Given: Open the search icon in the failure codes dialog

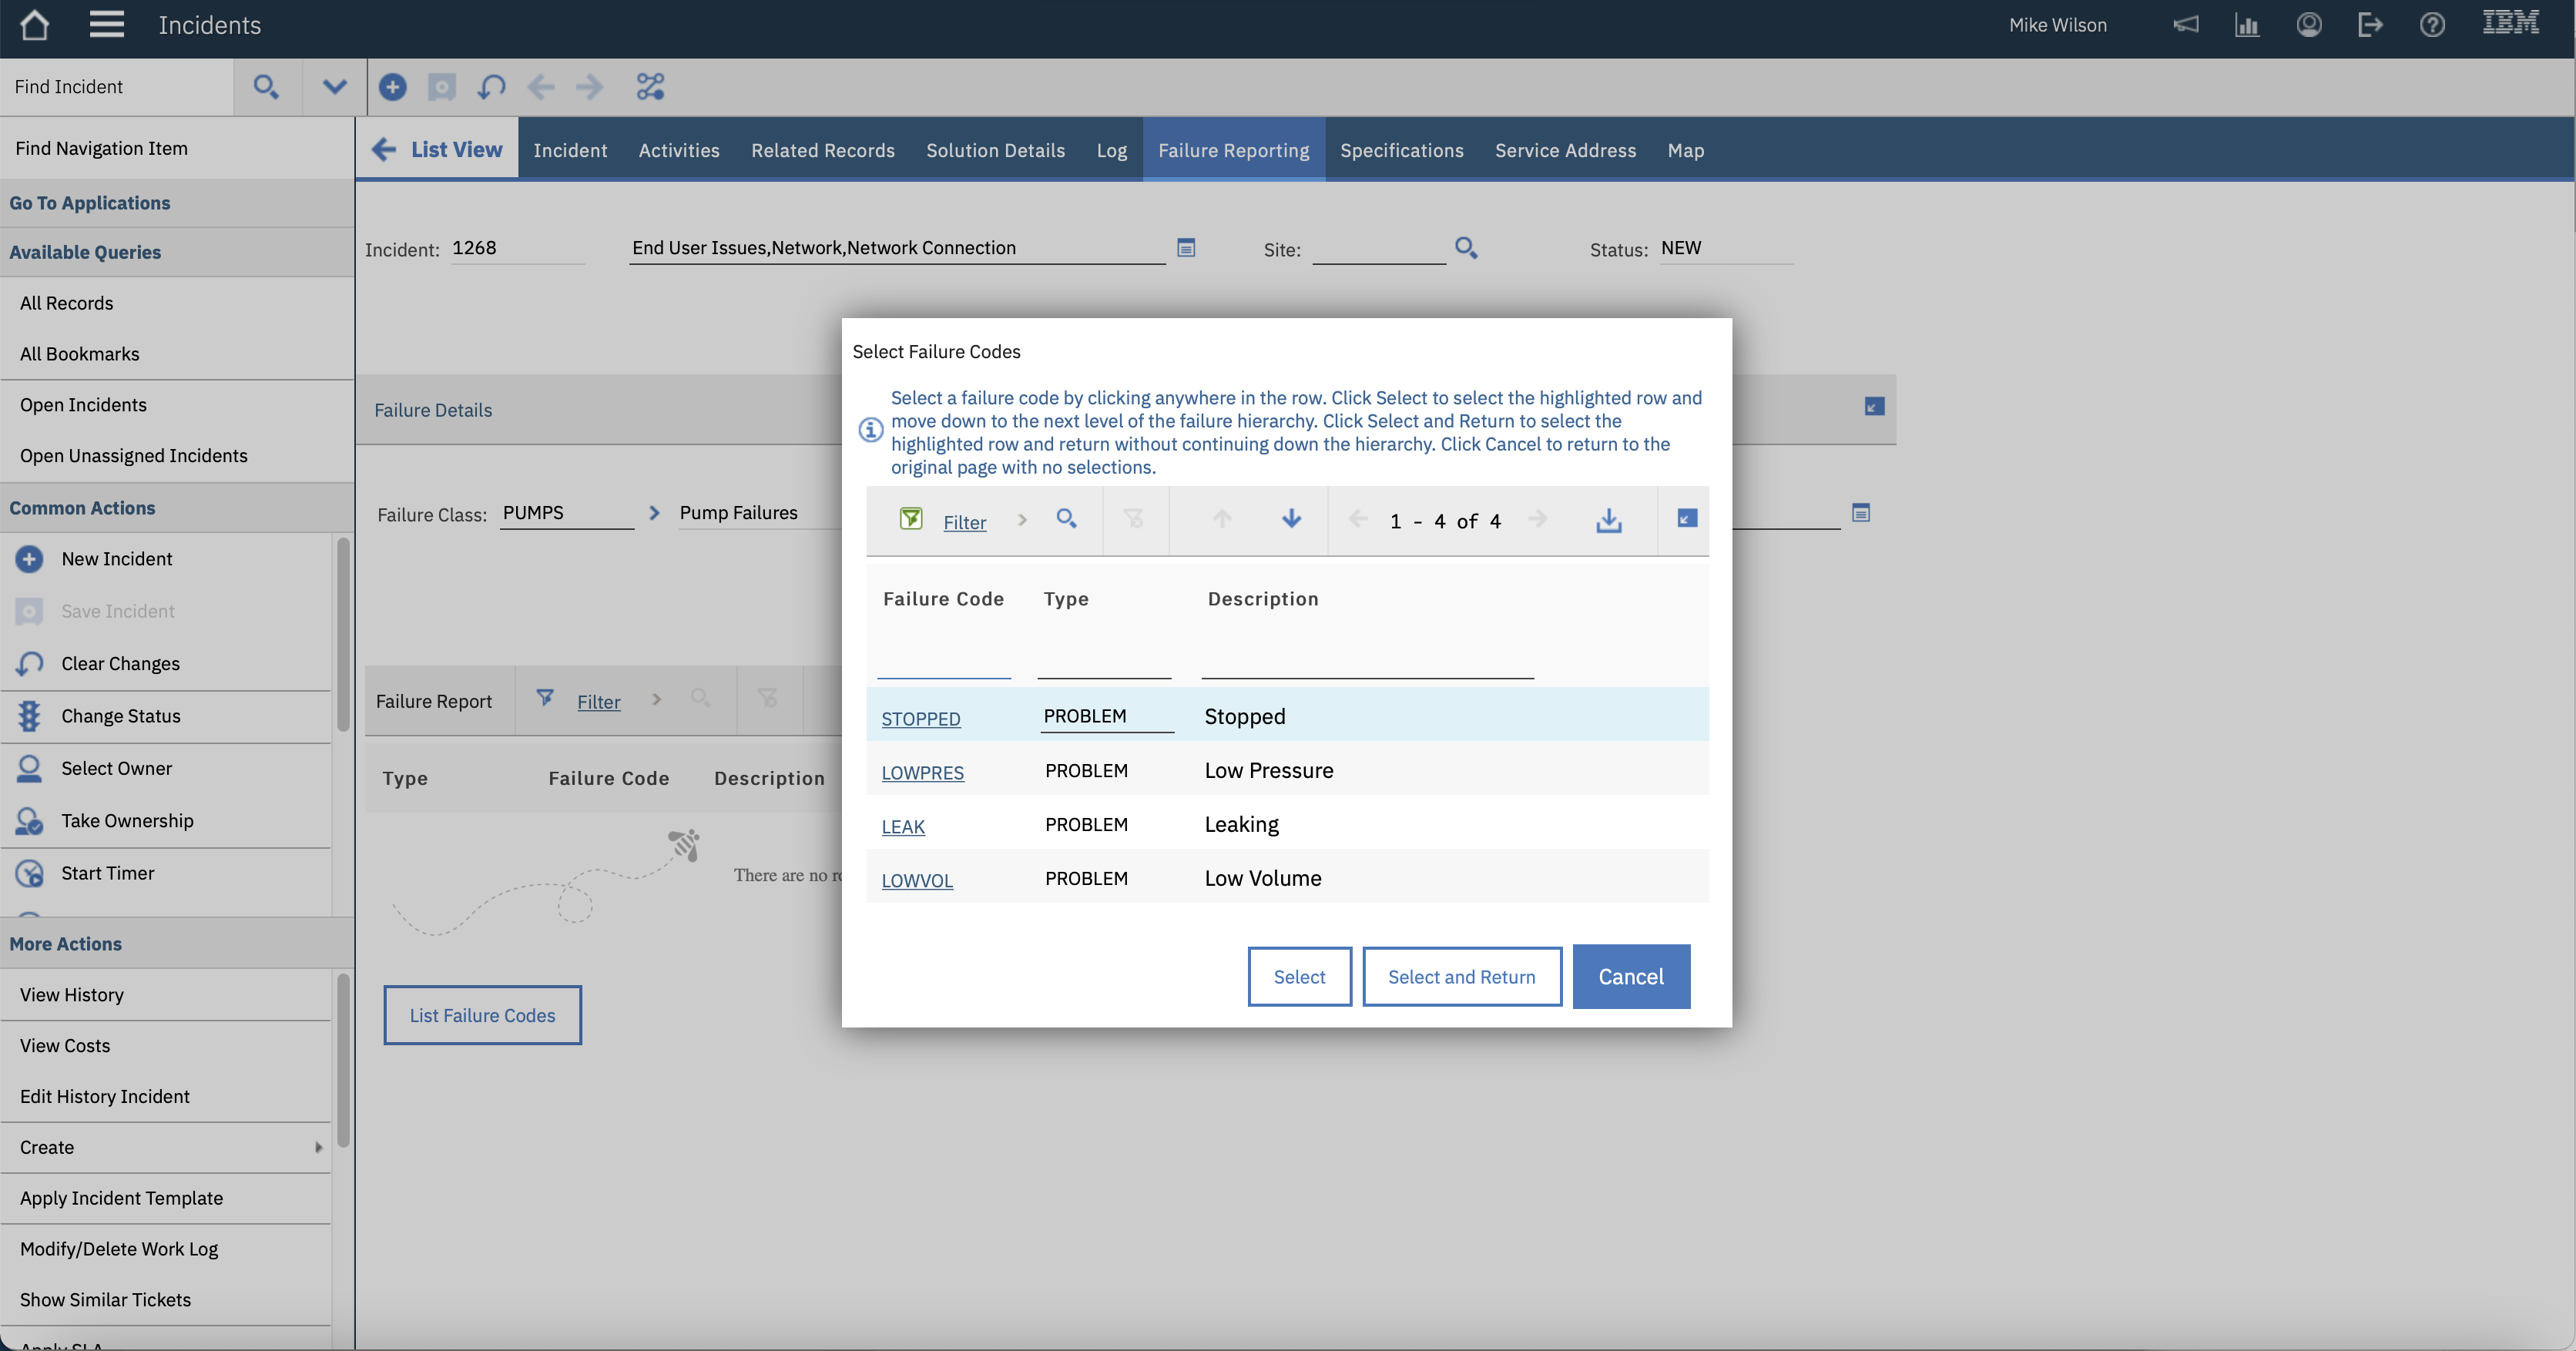Looking at the screenshot, I should tap(1066, 520).
